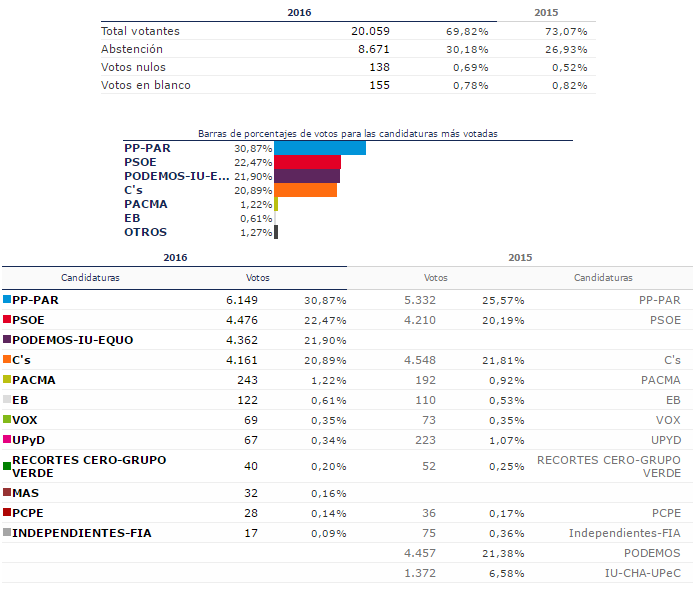Click C's 2015 percentage 21,81%
This screenshot has width=698, height=602.
pos(503,360)
